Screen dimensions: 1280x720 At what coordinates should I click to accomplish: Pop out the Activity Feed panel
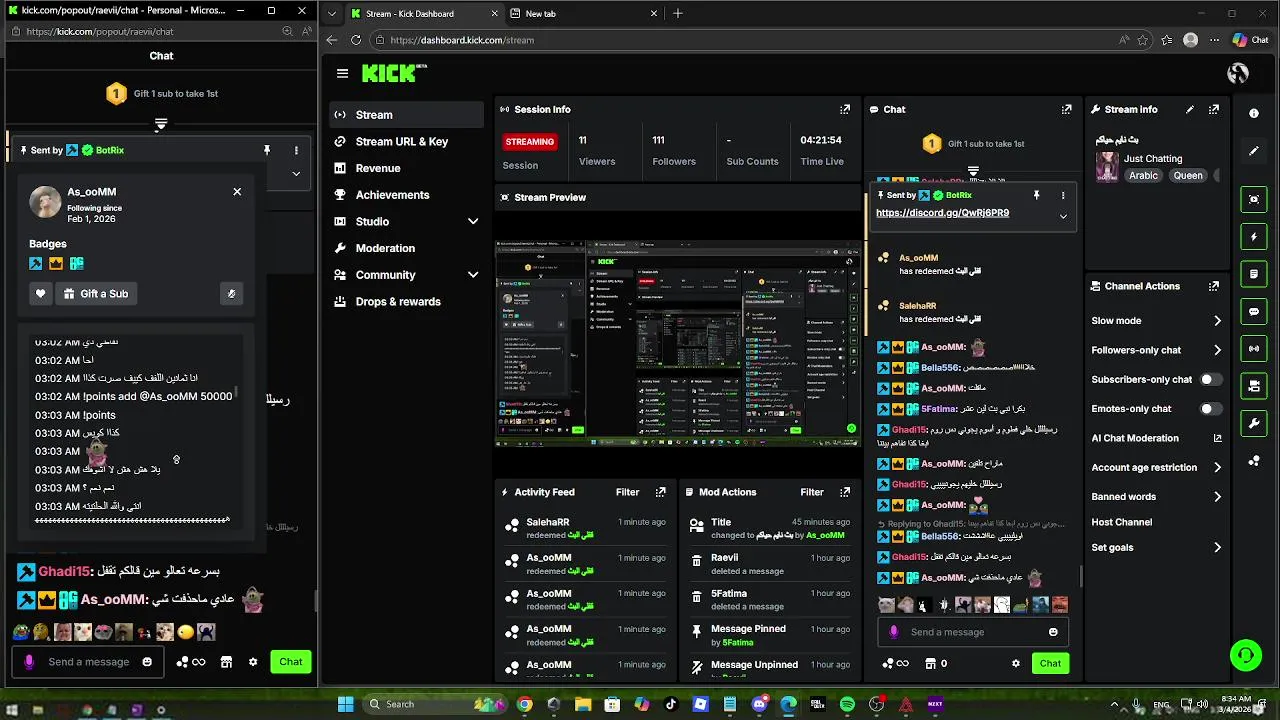point(660,492)
